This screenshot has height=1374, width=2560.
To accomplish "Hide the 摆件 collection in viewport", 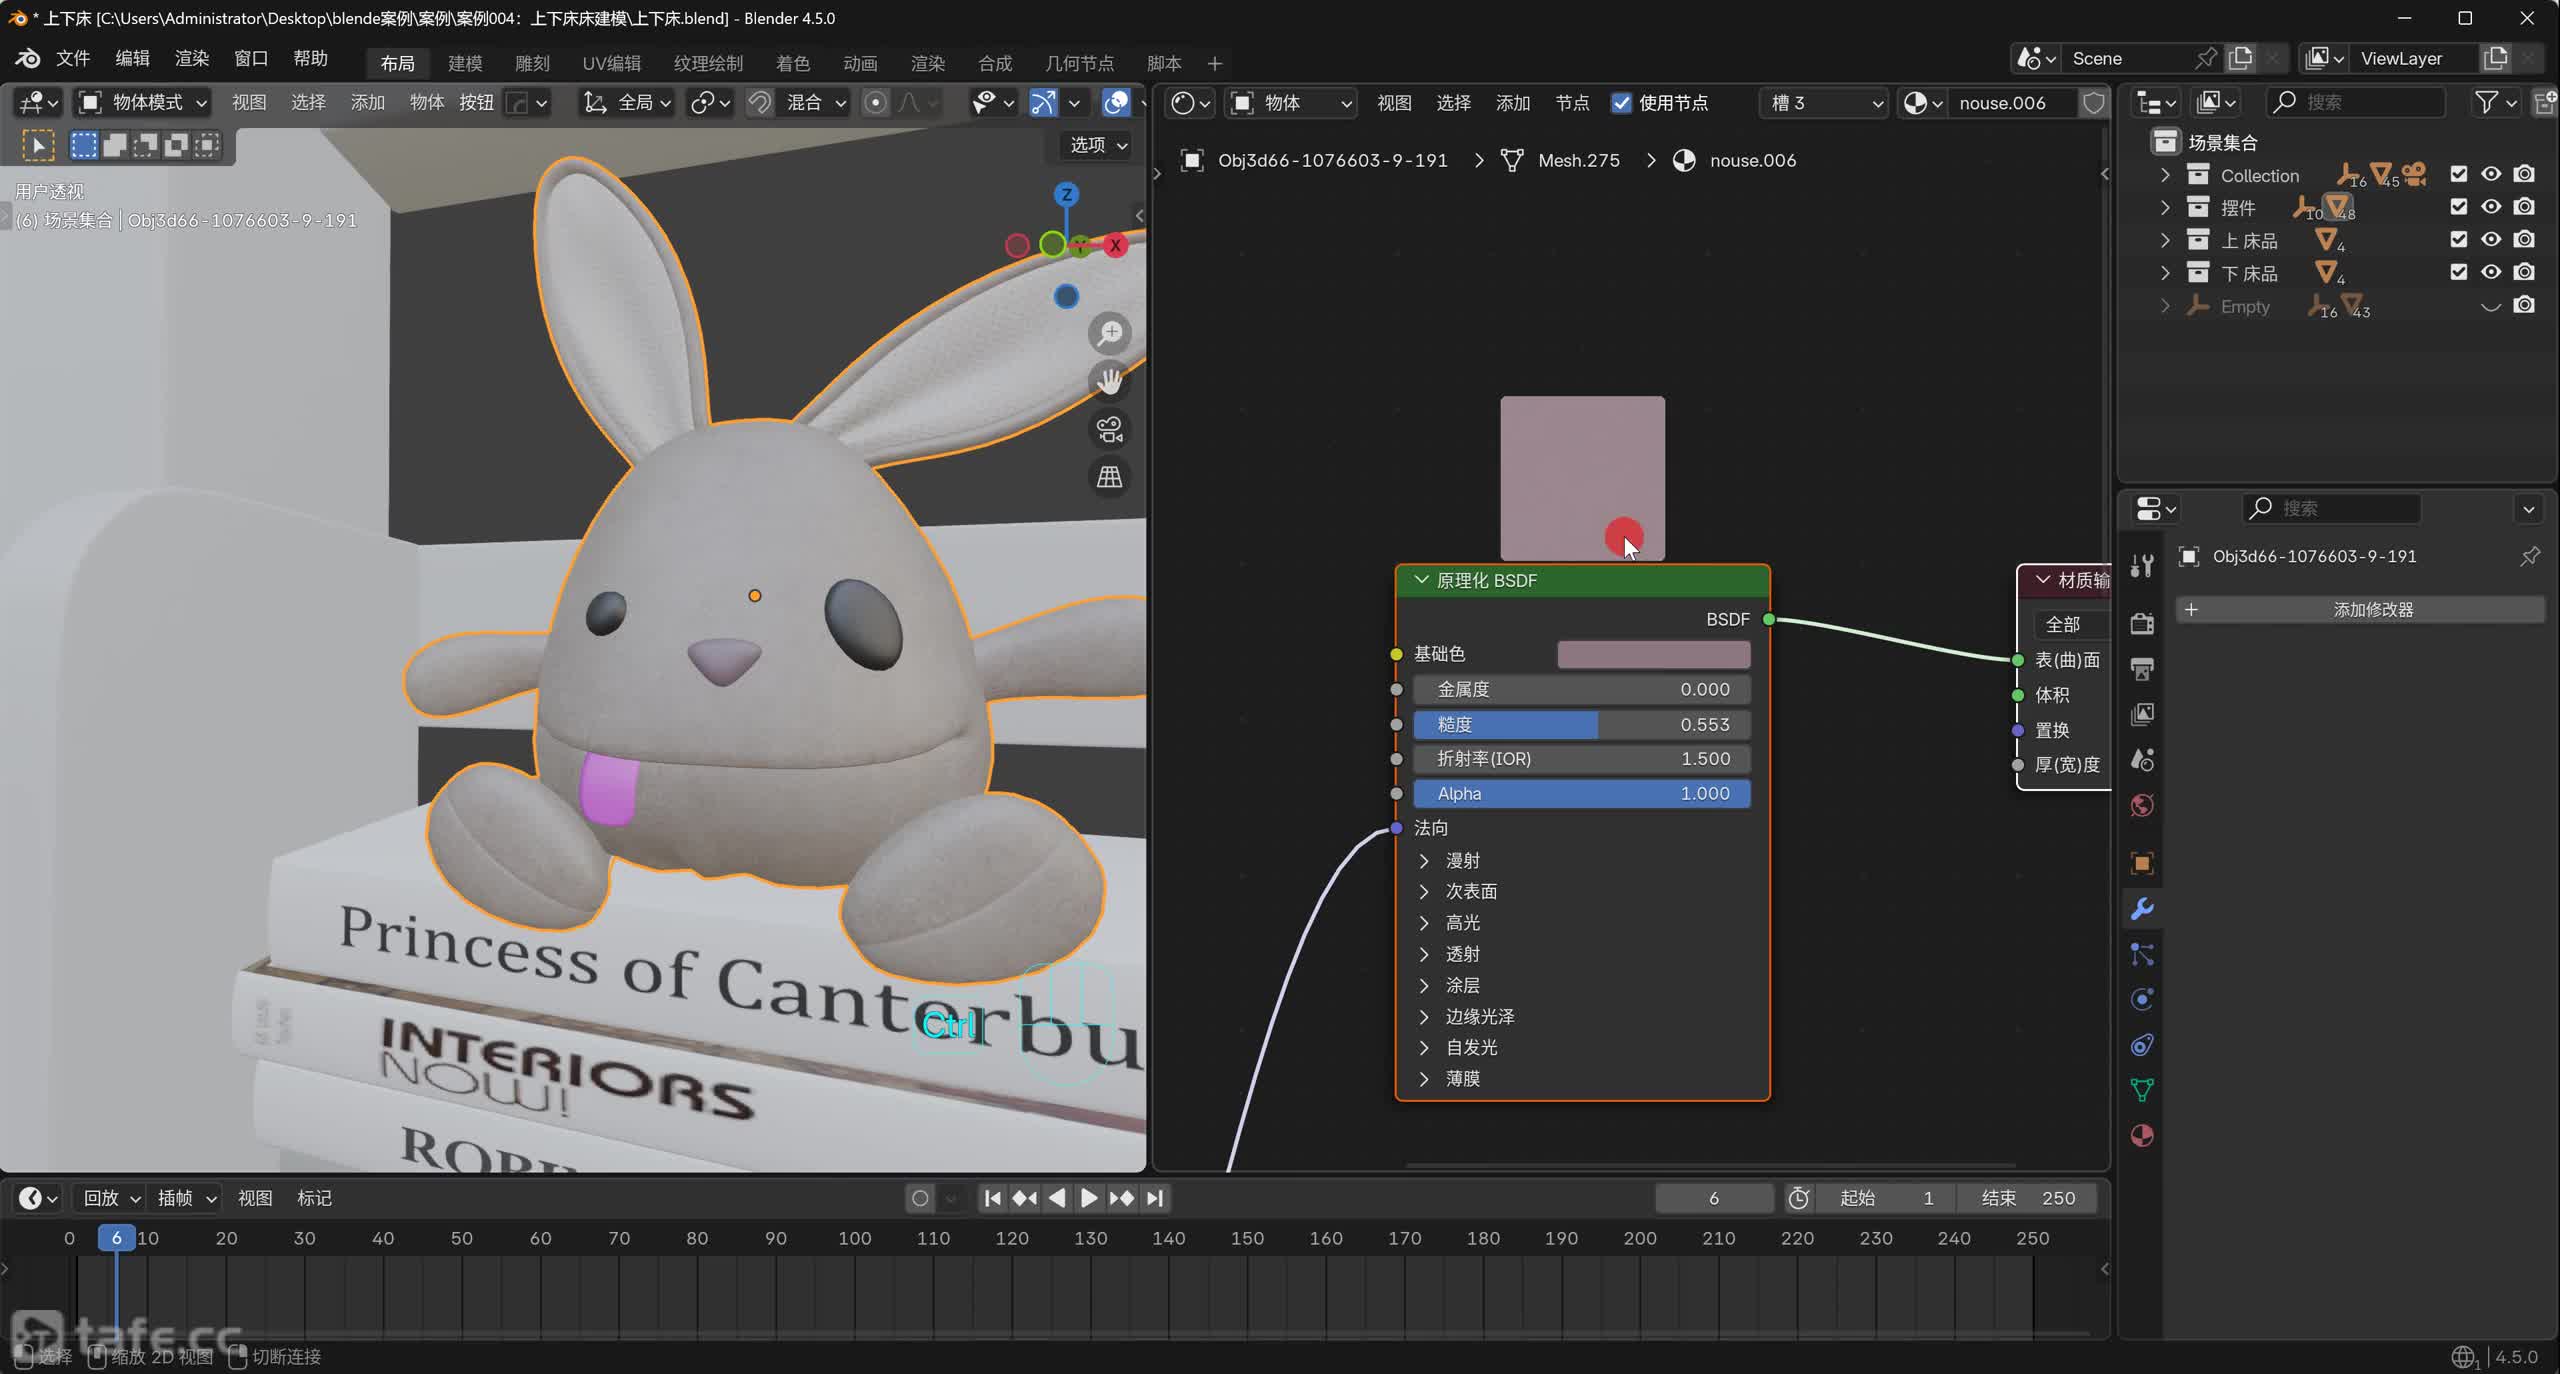I will [2491, 207].
